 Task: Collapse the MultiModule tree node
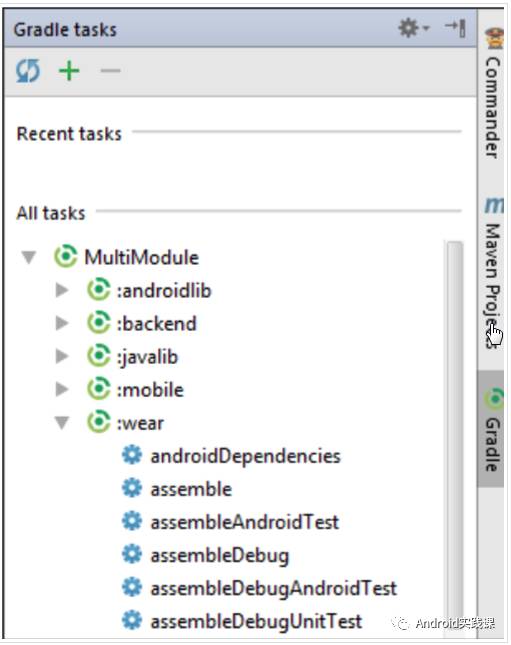[29, 258]
